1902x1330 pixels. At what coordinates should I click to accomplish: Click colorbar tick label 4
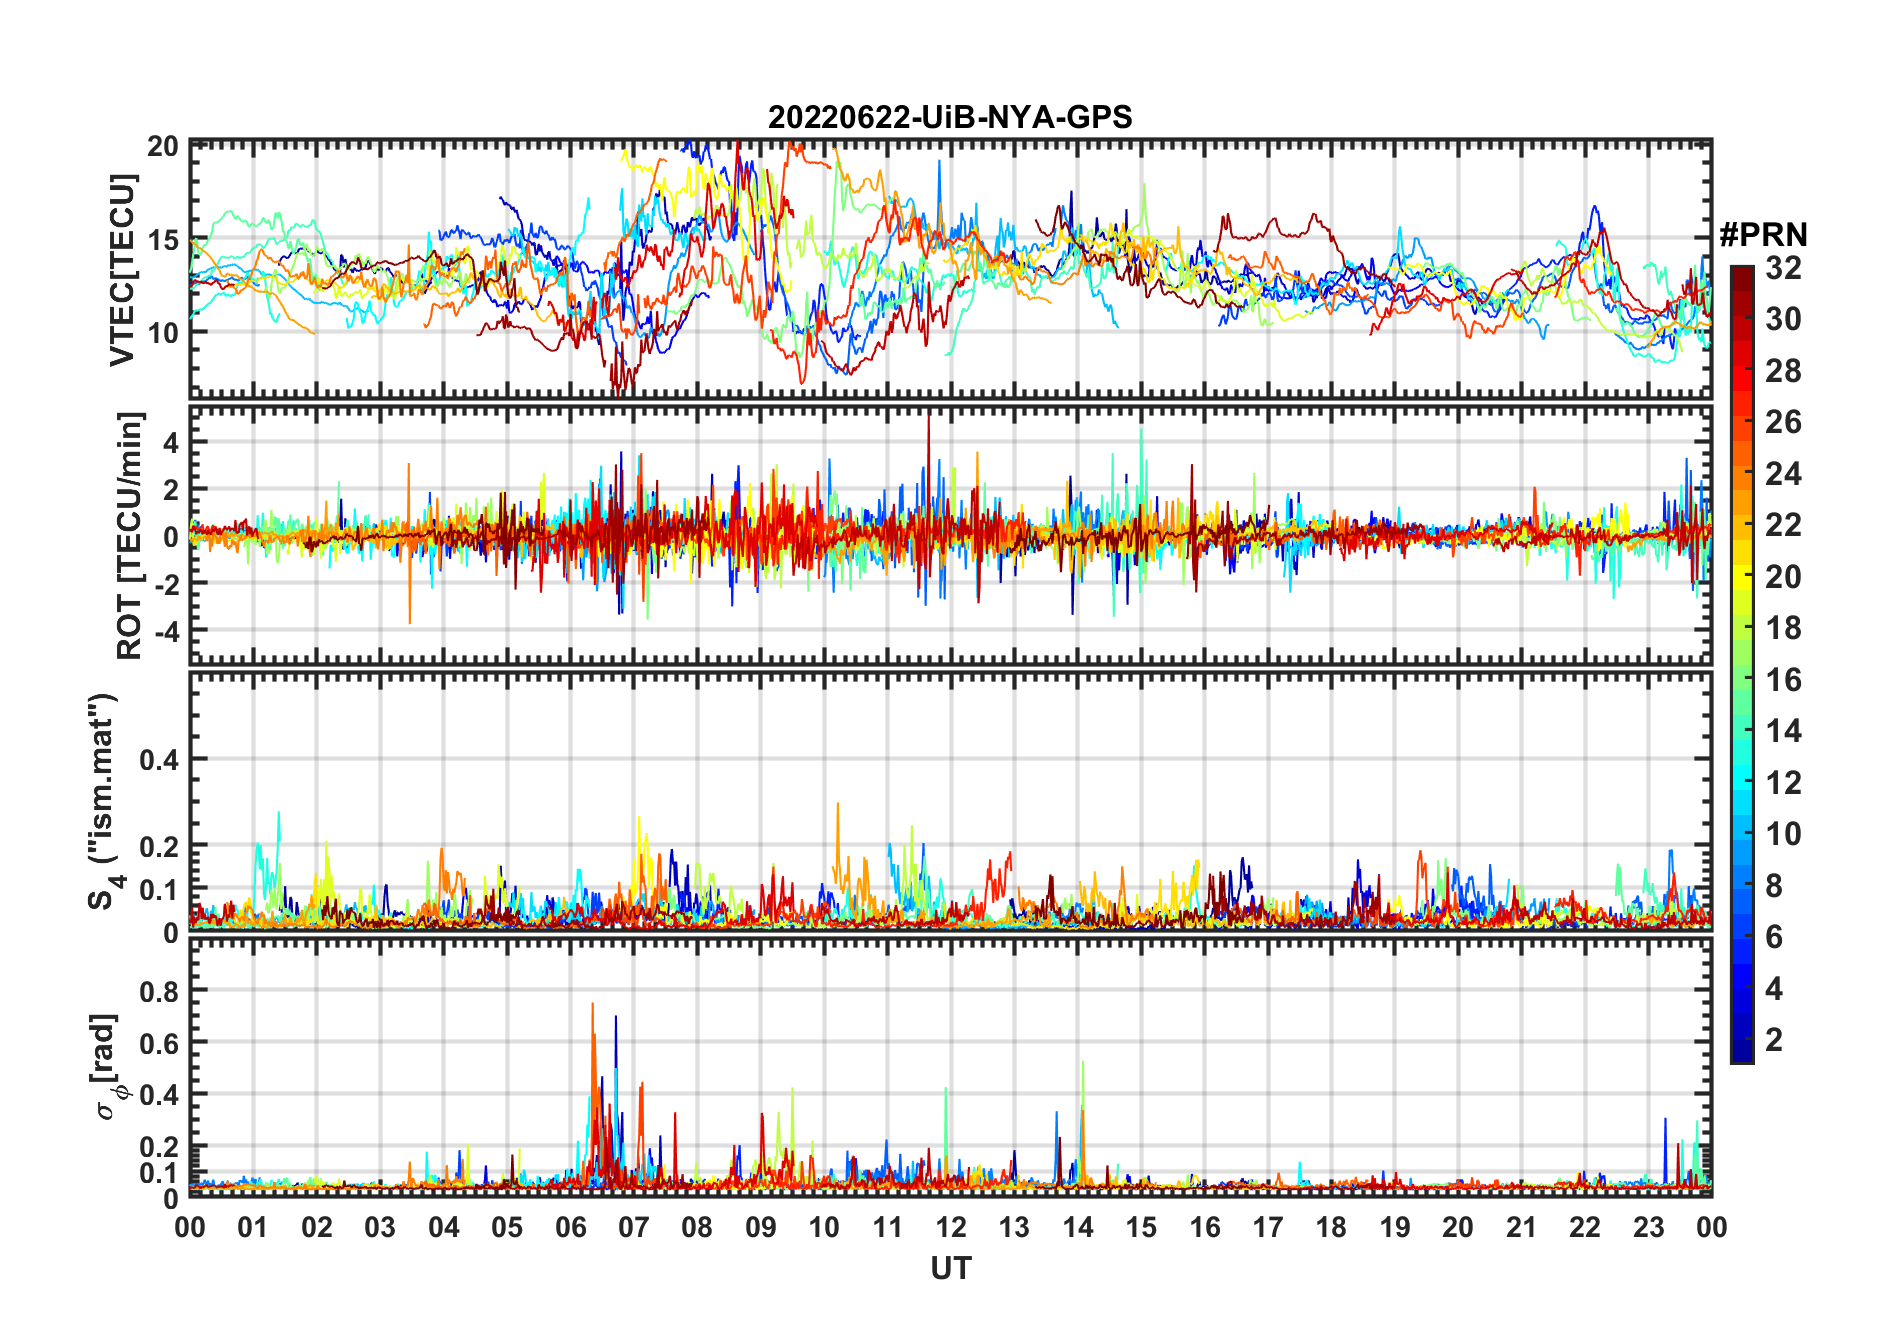point(1774,989)
